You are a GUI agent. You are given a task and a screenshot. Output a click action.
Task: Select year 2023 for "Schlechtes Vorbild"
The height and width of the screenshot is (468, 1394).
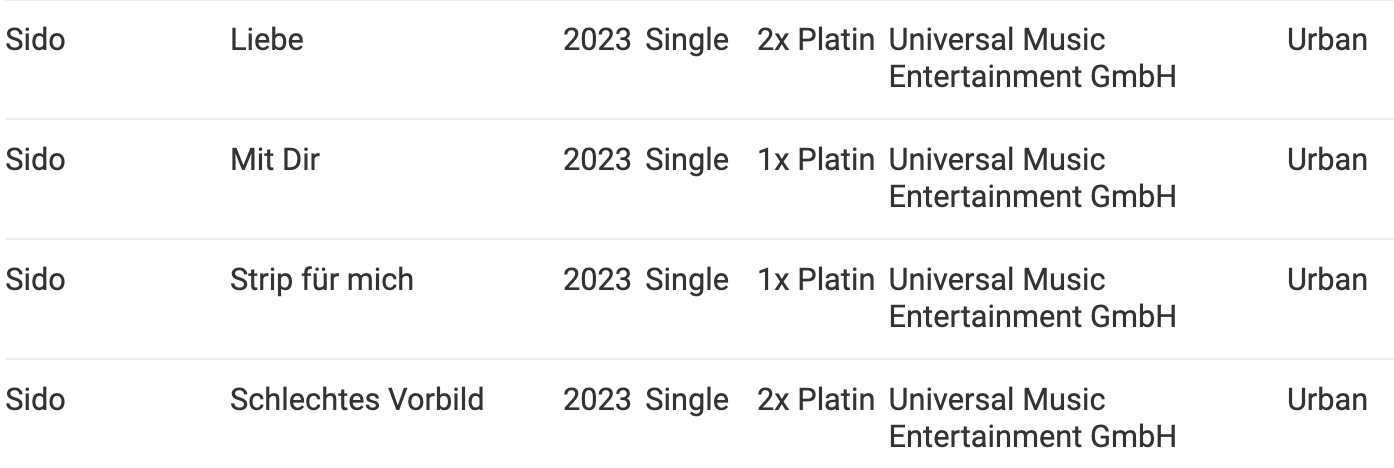(597, 400)
